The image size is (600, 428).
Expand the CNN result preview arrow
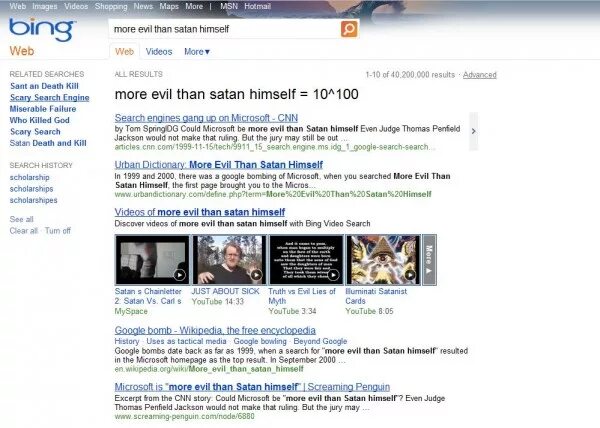(474, 131)
